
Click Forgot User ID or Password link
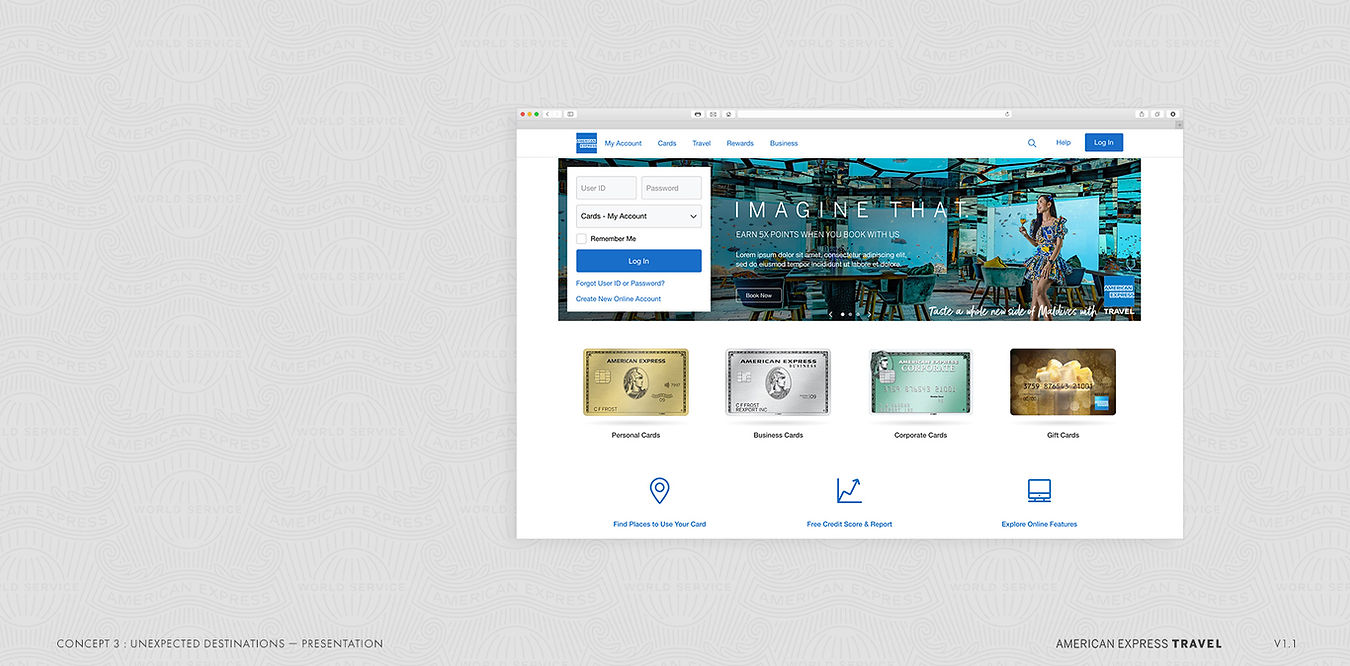(x=620, y=283)
